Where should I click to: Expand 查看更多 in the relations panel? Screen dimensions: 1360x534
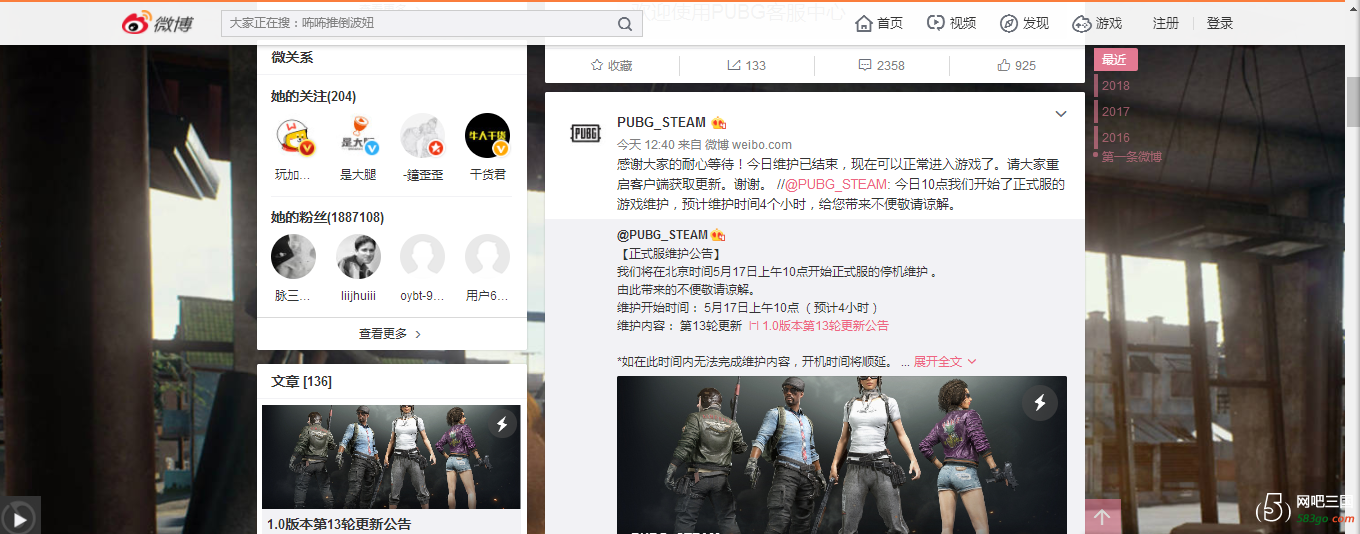point(391,334)
